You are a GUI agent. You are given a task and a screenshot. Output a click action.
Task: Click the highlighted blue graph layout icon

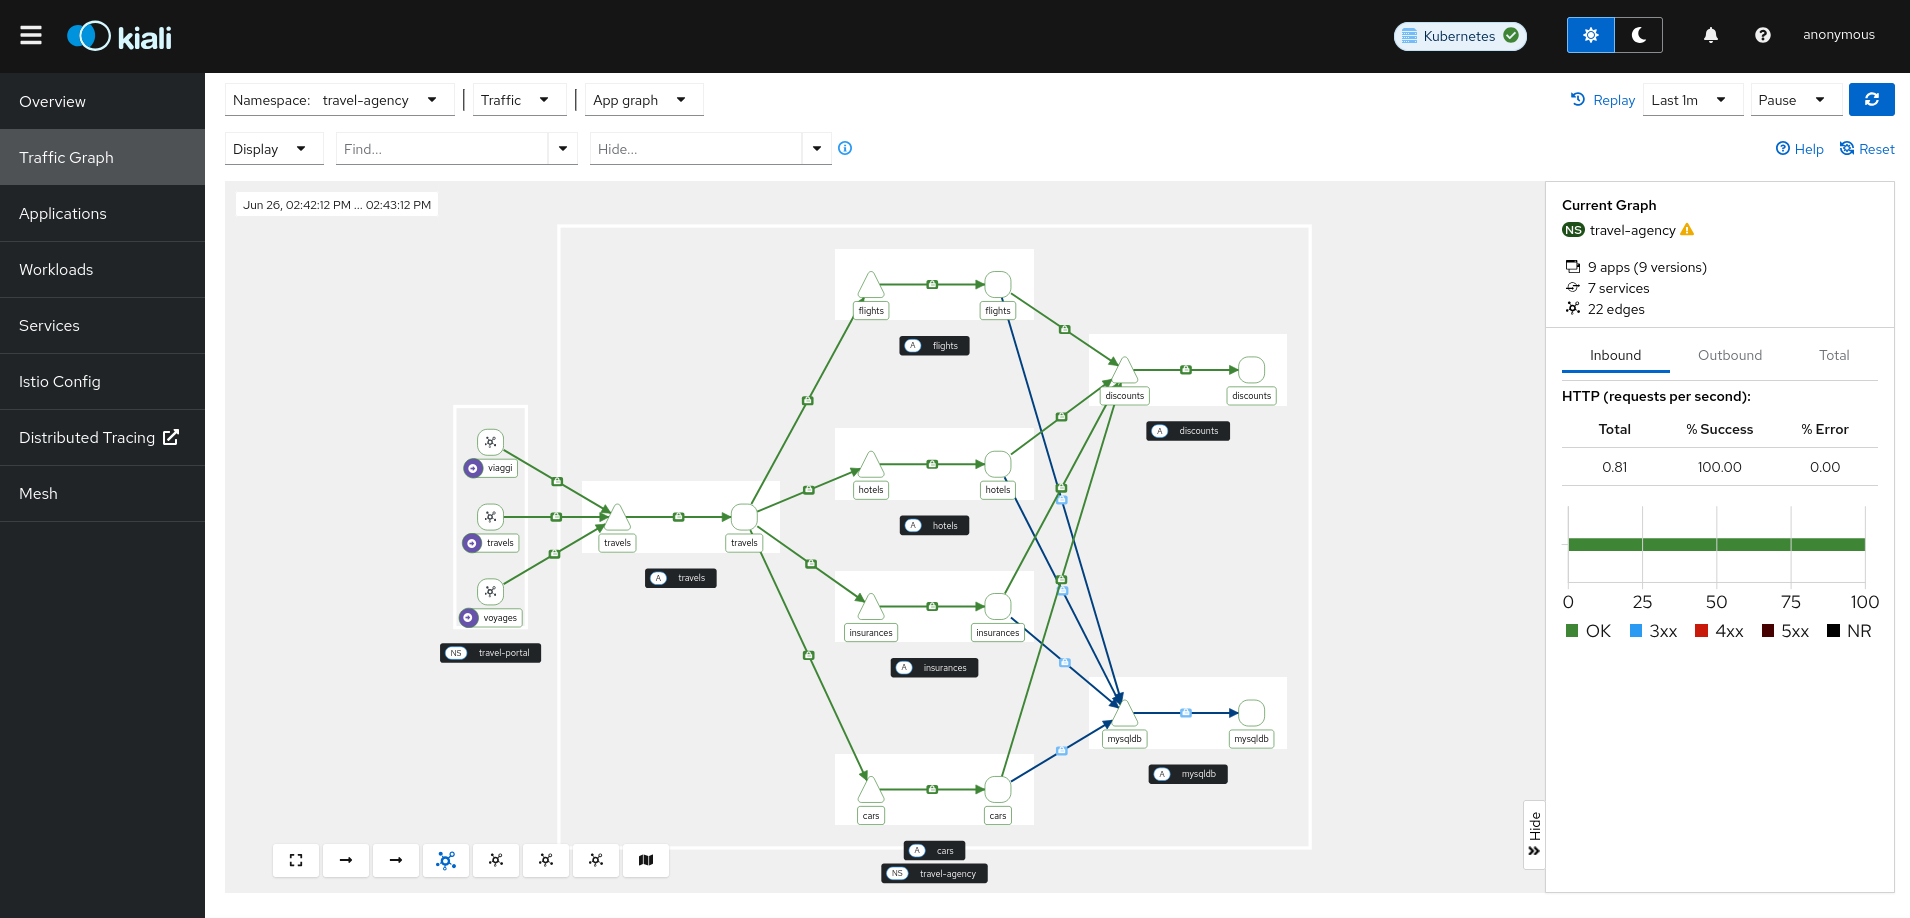[x=446, y=860]
